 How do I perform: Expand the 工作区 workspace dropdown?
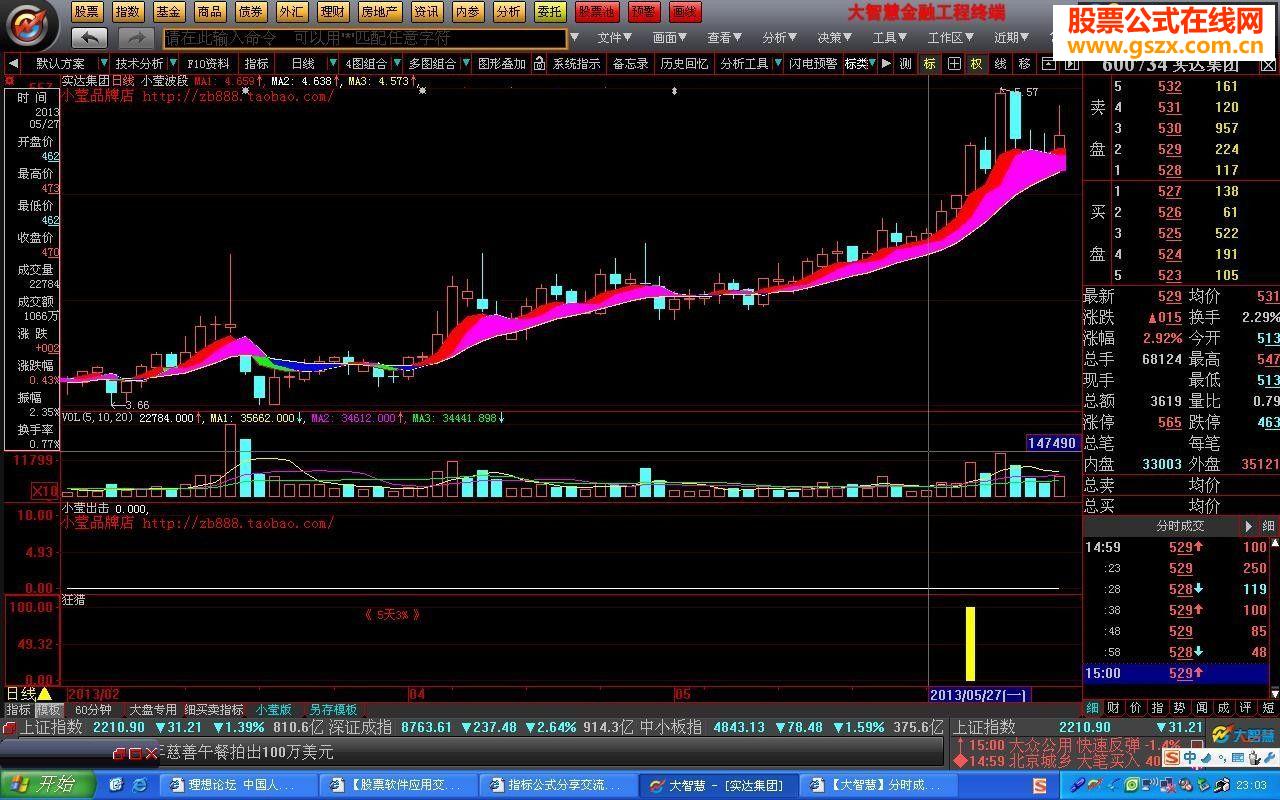point(951,38)
